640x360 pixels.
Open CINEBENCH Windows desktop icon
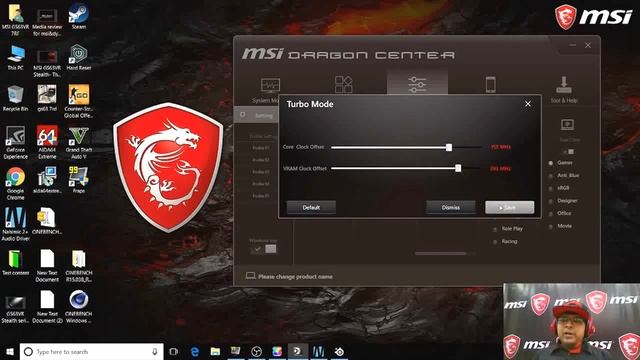coord(78,307)
